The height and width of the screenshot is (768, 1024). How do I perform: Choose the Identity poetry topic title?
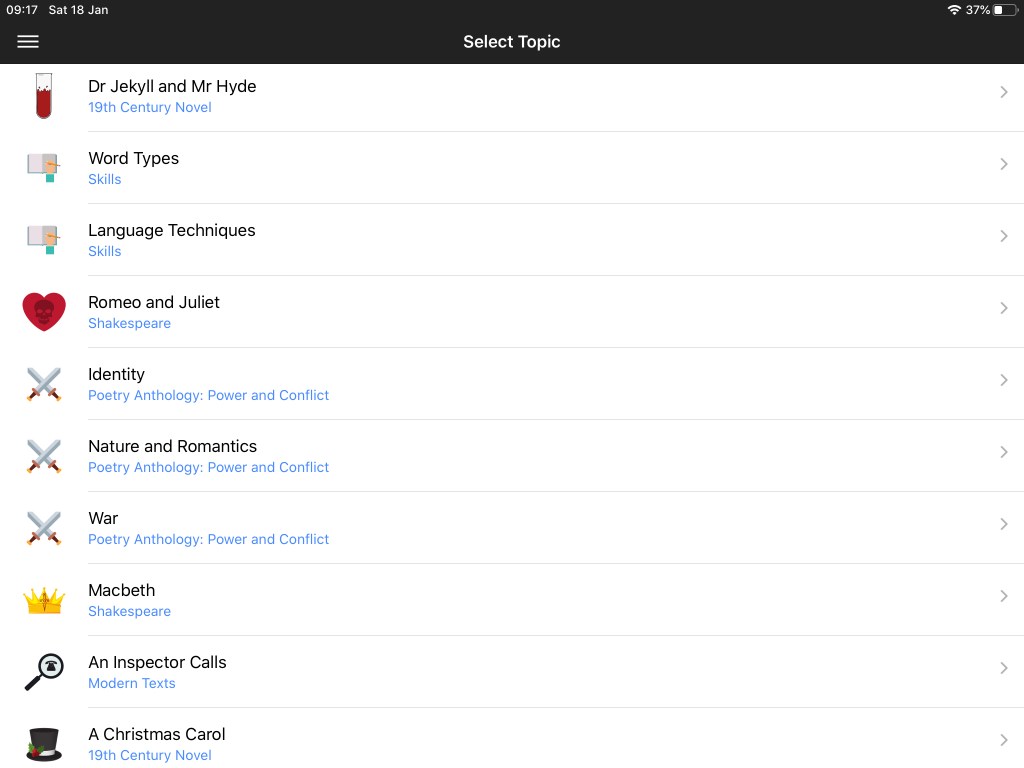(x=116, y=374)
